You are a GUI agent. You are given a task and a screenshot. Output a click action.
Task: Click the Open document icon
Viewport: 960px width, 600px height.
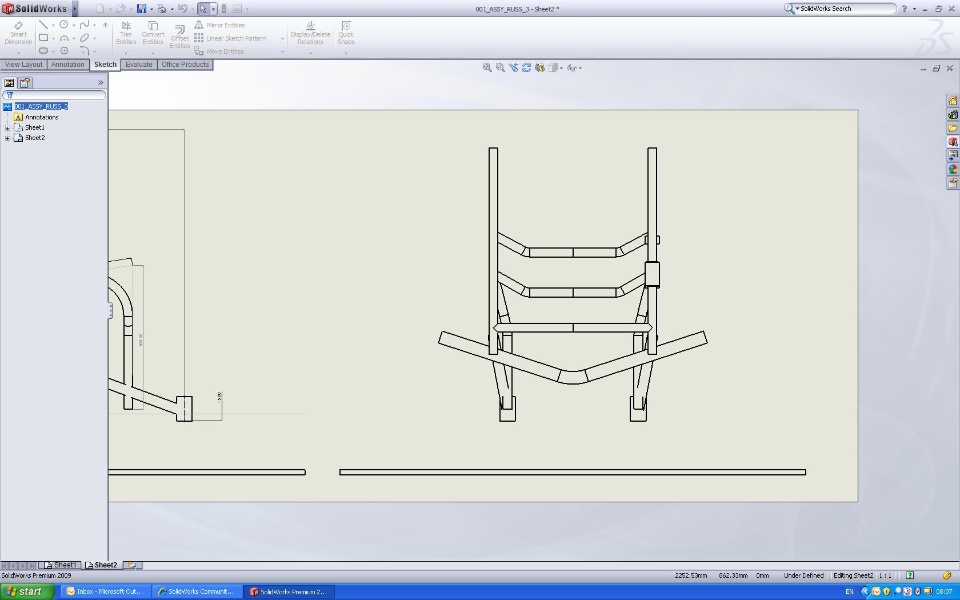121,9
